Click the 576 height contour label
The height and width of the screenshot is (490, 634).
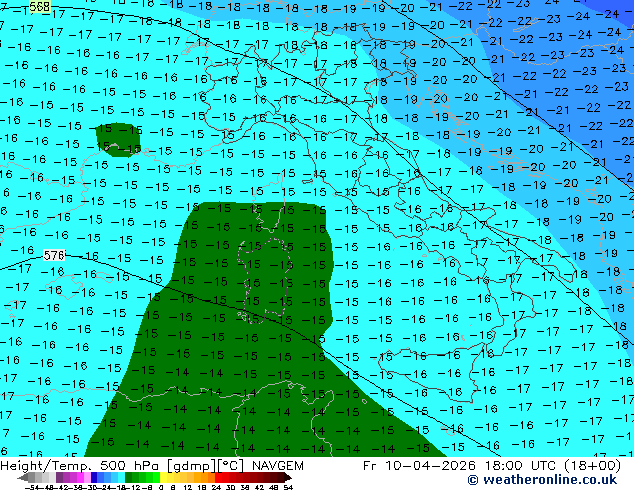[x=54, y=256]
